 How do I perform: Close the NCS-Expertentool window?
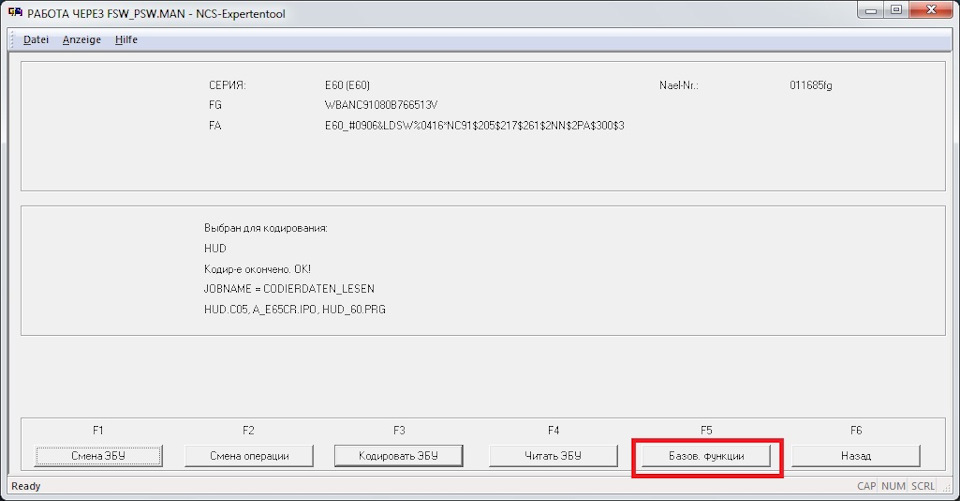click(x=932, y=10)
